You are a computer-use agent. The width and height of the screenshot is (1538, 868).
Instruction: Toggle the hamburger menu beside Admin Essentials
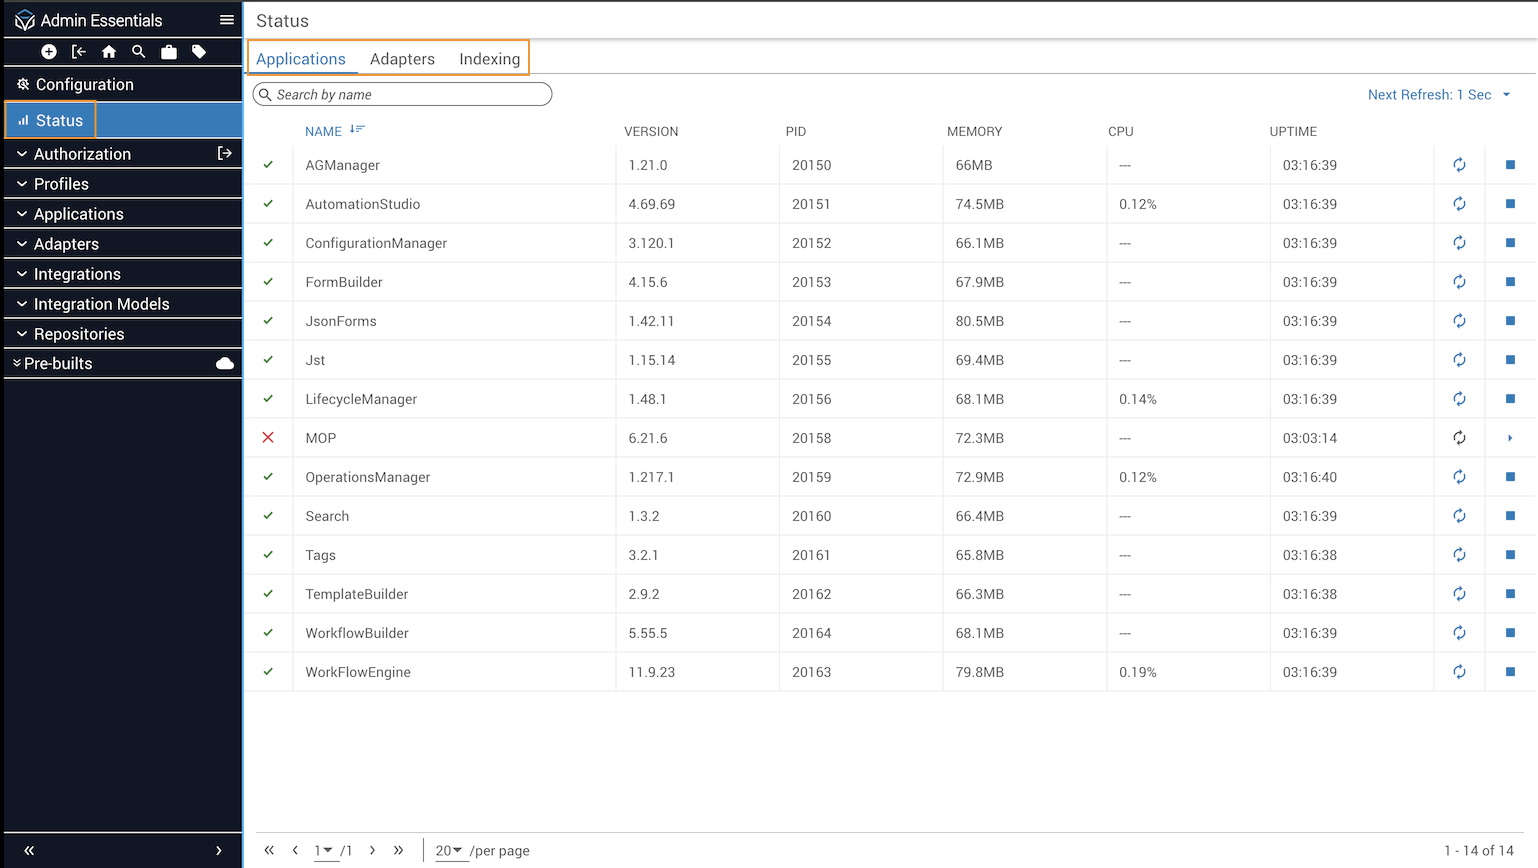pos(227,20)
